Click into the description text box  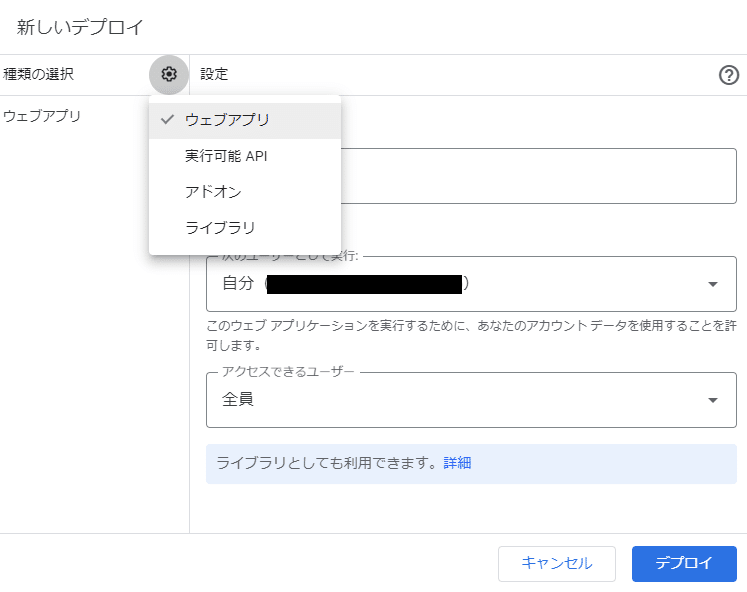click(538, 176)
